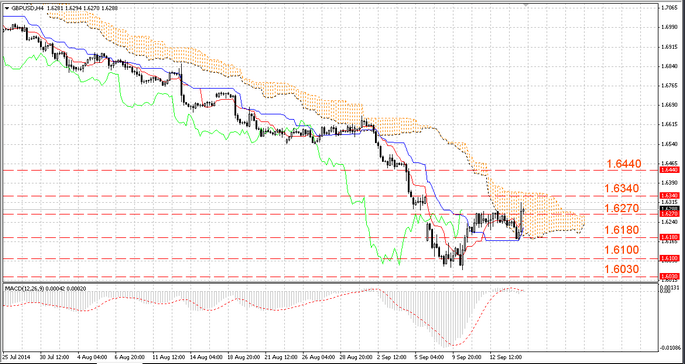Click the 14 Aug 04:00 time axis label
Image resolution: width=685 pixels, height=364 pixels.
[x=203, y=356]
